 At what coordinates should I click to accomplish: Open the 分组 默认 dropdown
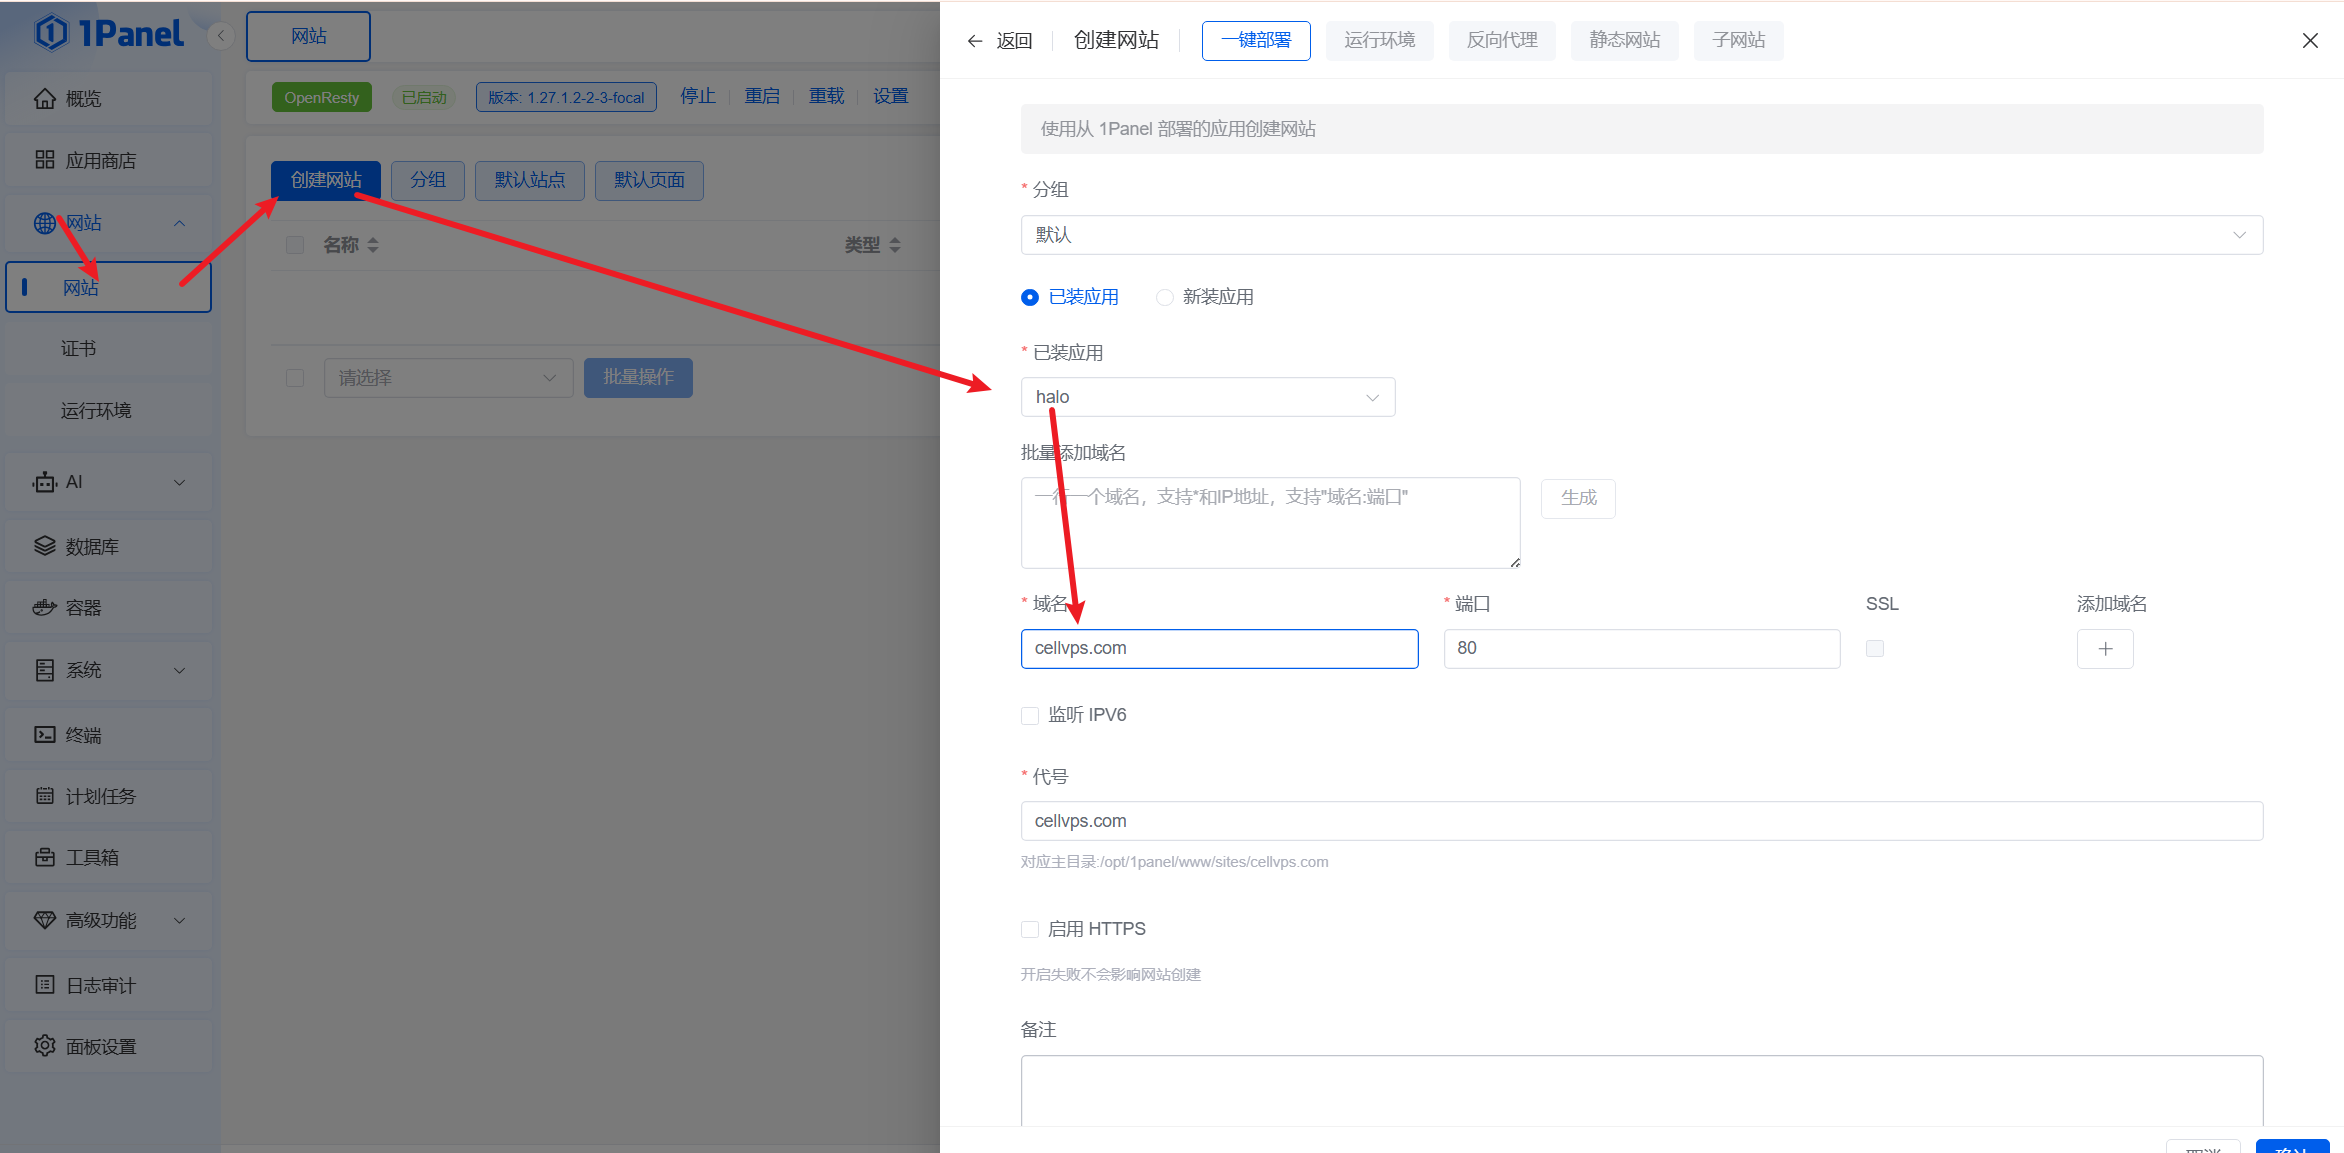point(1640,235)
